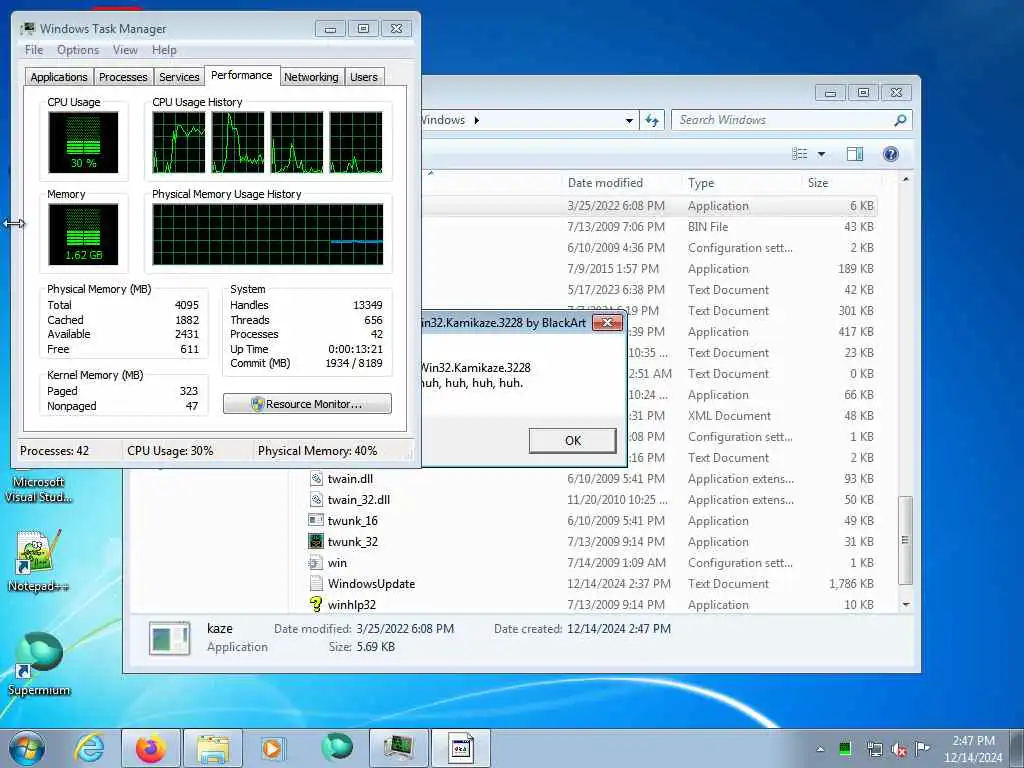1024x768 pixels.
Task: Select the Performance tab
Action: (242, 75)
